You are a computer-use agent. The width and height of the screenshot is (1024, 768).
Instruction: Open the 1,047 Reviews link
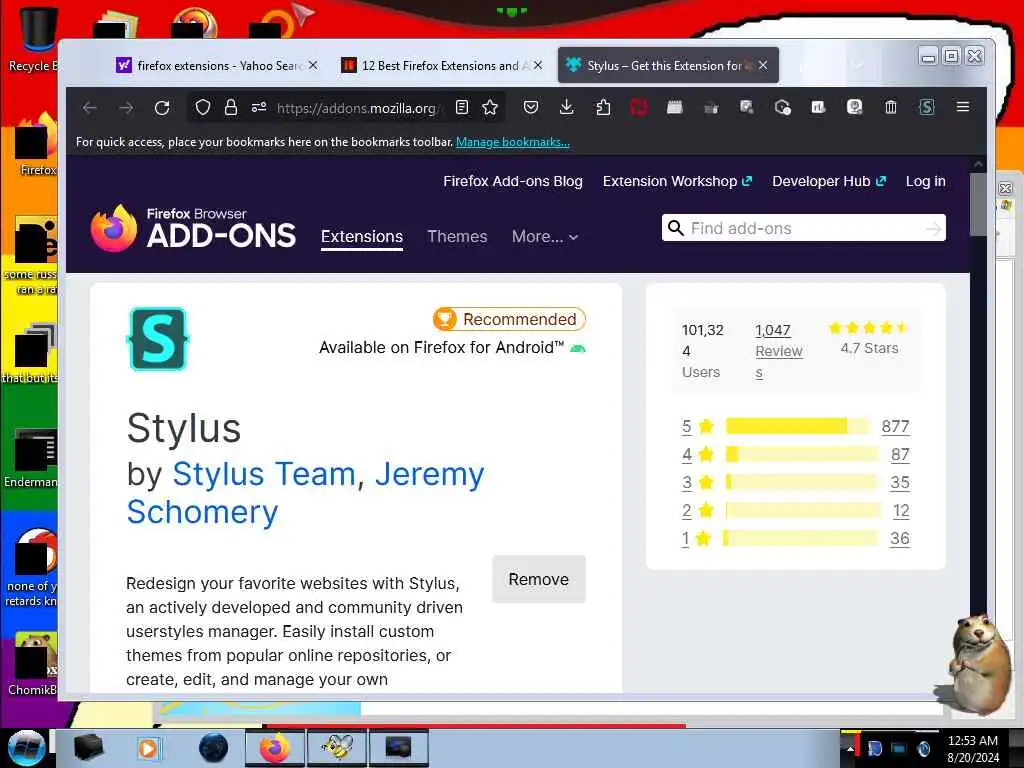click(778, 351)
